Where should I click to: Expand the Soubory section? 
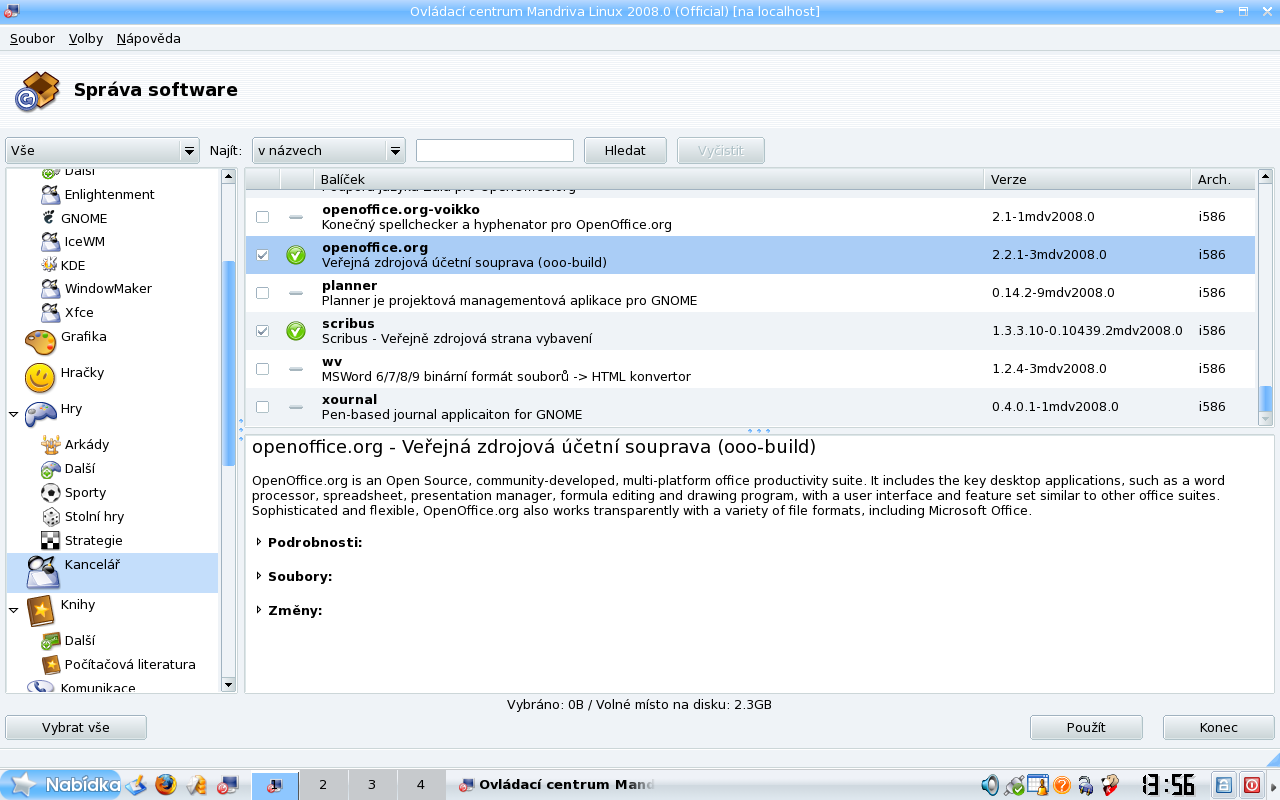[259, 576]
